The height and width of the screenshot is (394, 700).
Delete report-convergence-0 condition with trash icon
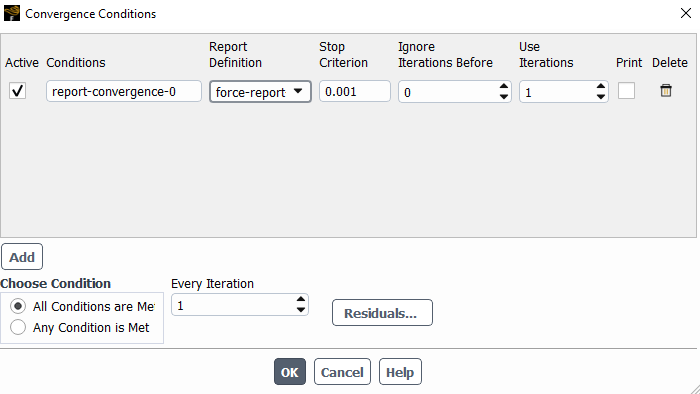click(x=666, y=91)
